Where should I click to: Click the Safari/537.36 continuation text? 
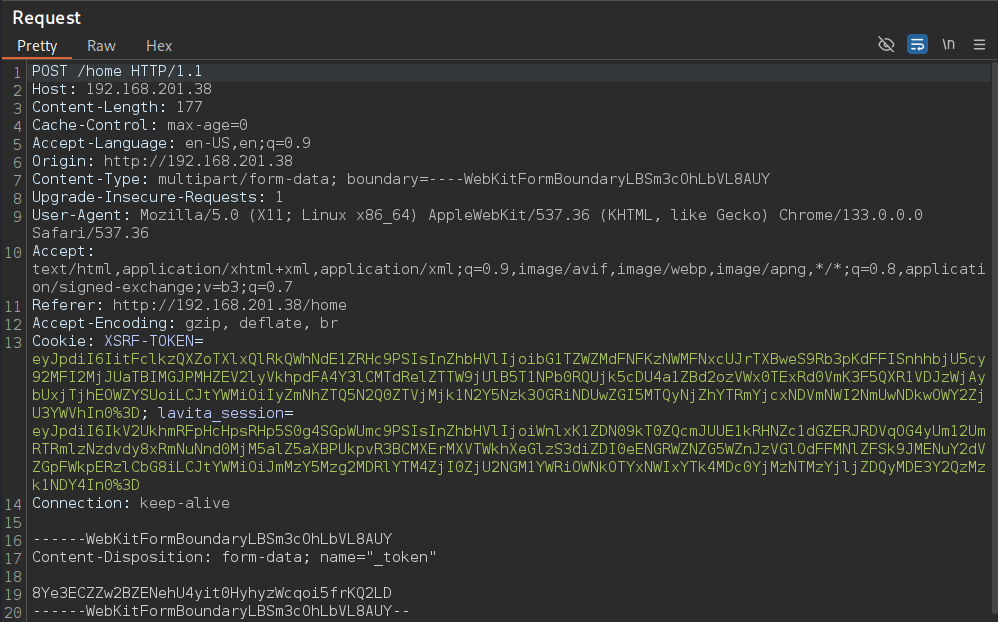(x=90, y=233)
